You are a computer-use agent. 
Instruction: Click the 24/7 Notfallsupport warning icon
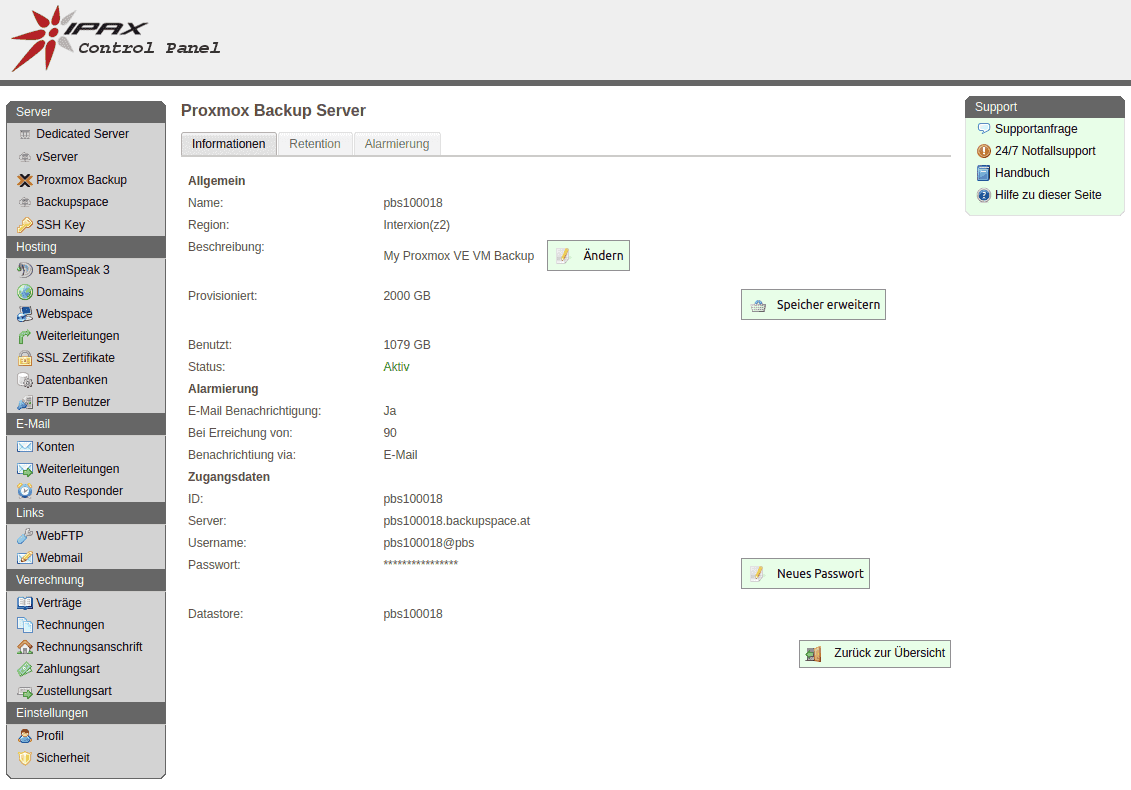(984, 151)
